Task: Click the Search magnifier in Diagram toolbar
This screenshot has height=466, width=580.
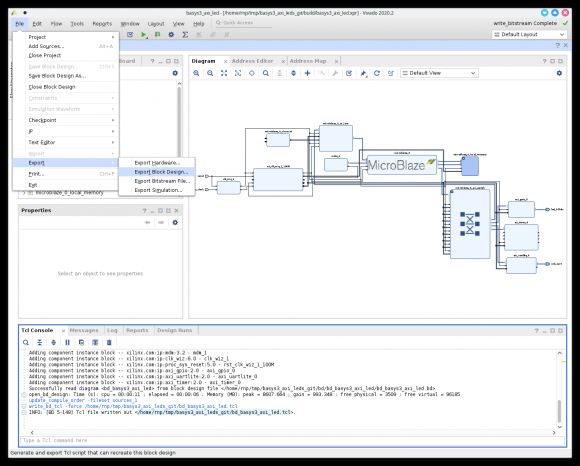Action: [x=266, y=73]
